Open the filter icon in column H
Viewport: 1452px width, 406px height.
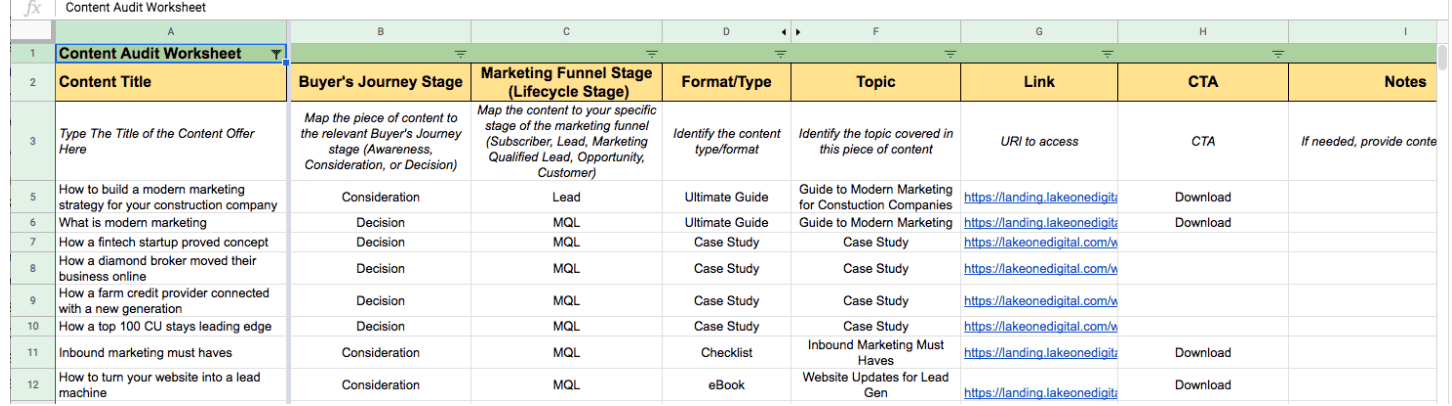pos(1278,54)
